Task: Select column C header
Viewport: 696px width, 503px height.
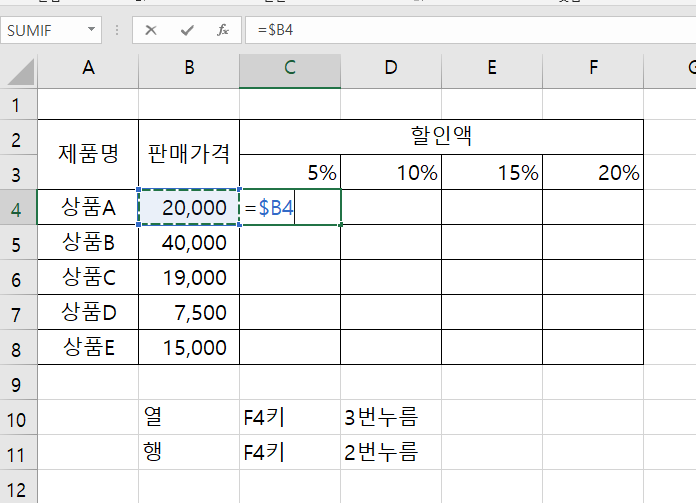Action: coord(290,71)
